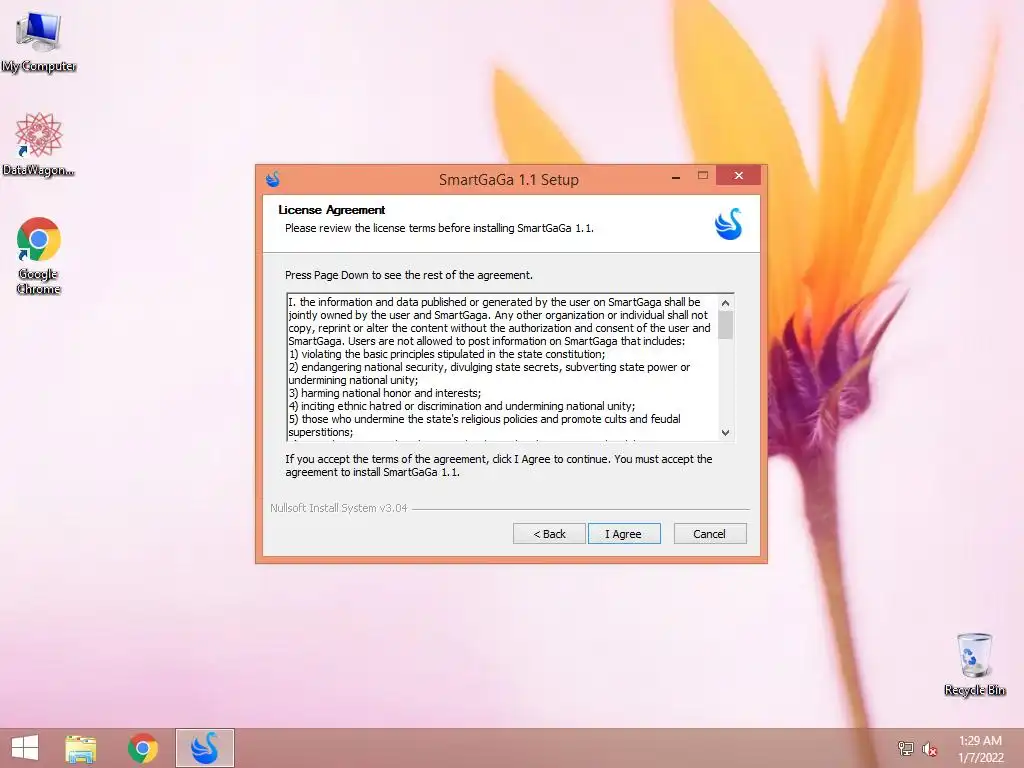The width and height of the screenshot is (1024, 768).
Task: Click the network status tray icon
Action: pyautogui.click(x=905, y=748)
